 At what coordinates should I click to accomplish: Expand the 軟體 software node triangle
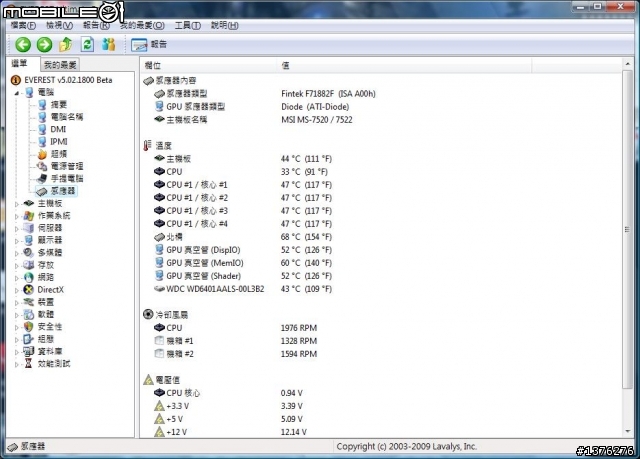pyautogui.click(x=17, y=315)
